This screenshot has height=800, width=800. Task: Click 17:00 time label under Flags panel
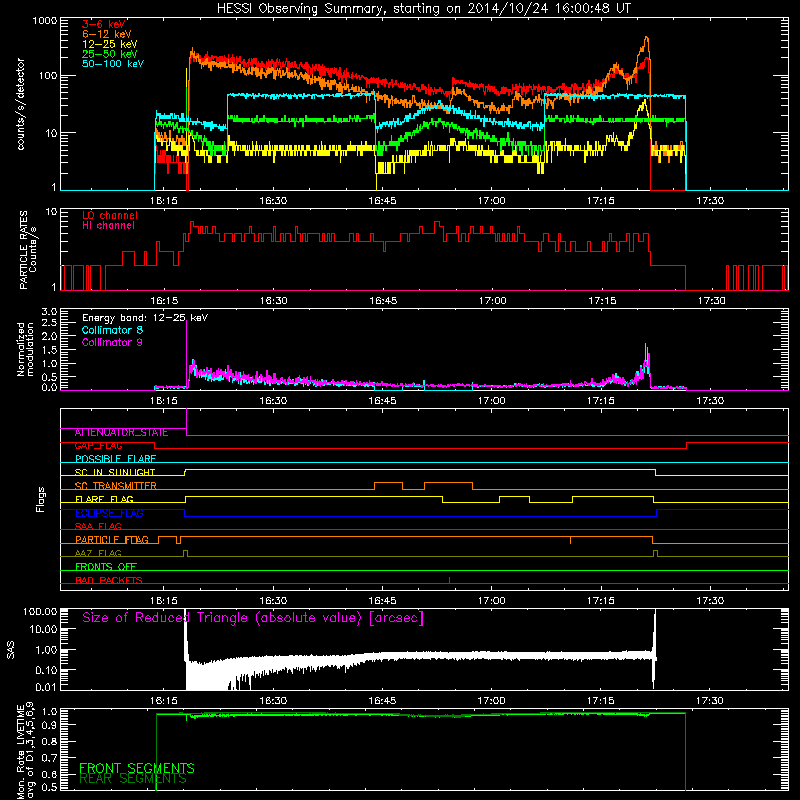point(492,601)
